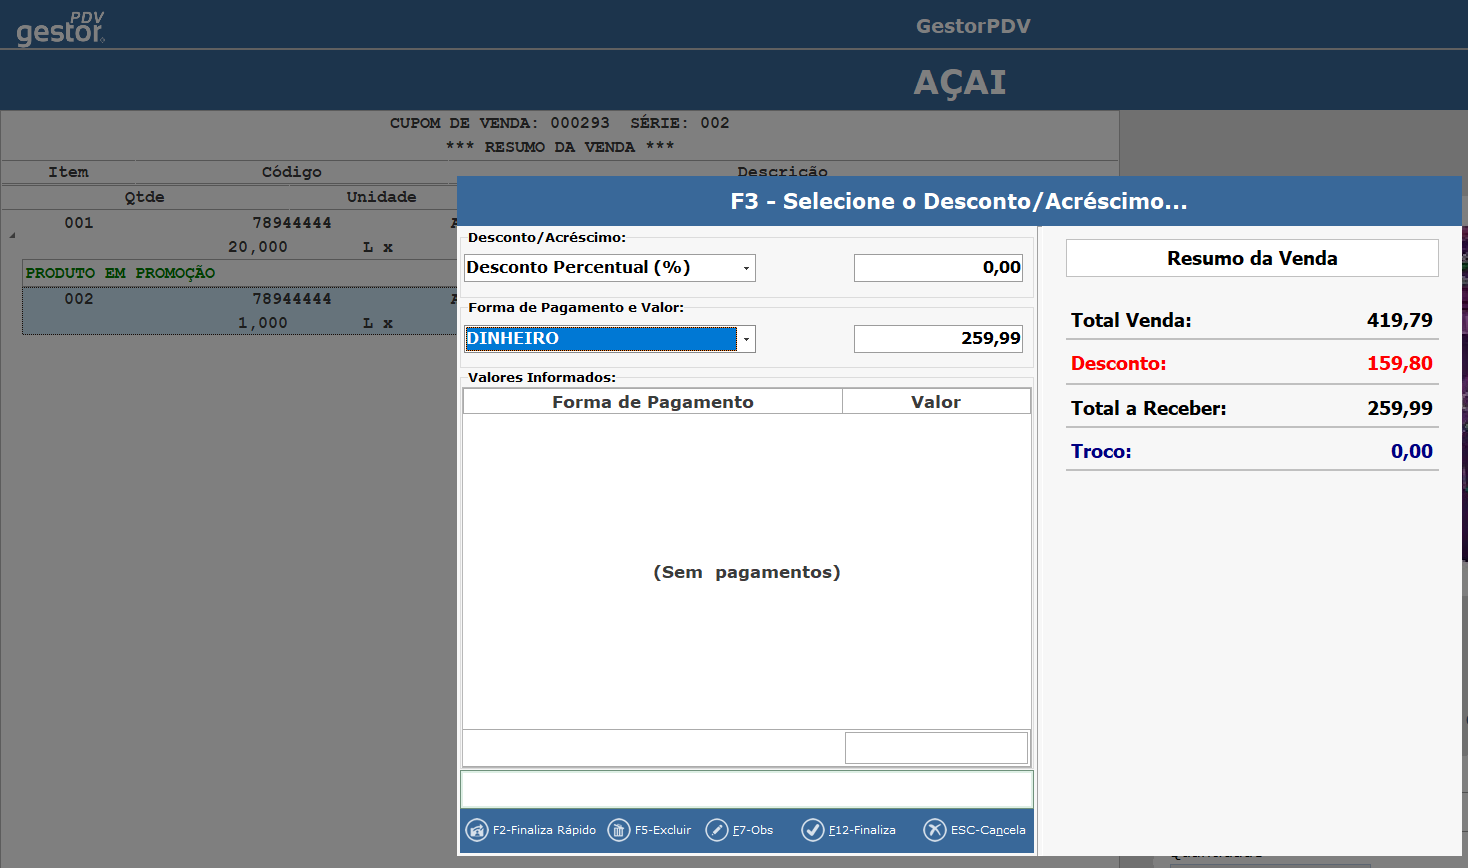Click the Total a Receber amount 259,99
Viewport: 1468px width, 868px height.
(1399, 408)
